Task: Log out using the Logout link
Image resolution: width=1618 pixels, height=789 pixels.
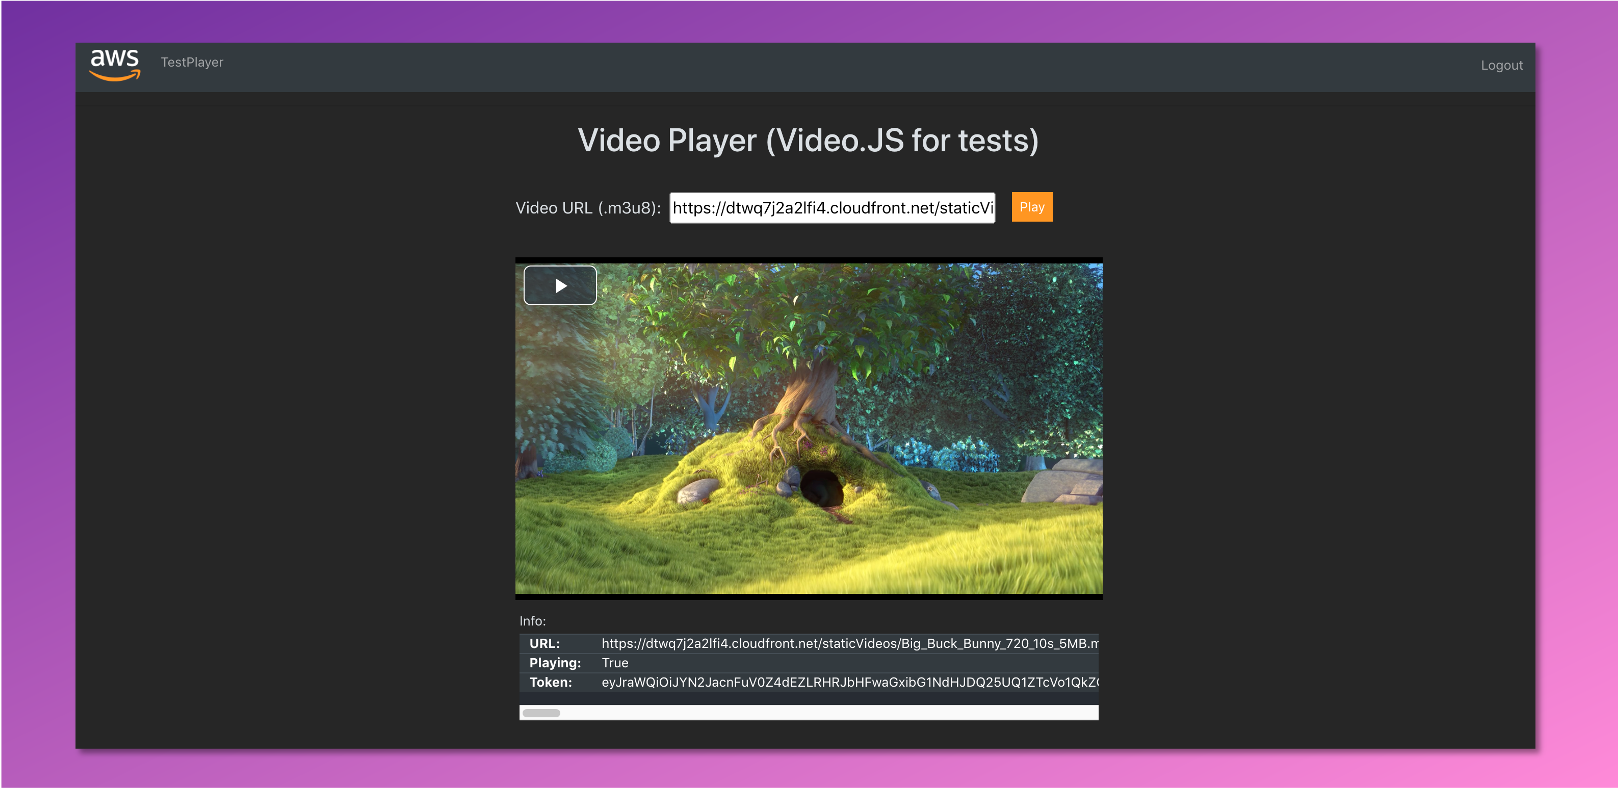Action: [x=1502, y=65]
